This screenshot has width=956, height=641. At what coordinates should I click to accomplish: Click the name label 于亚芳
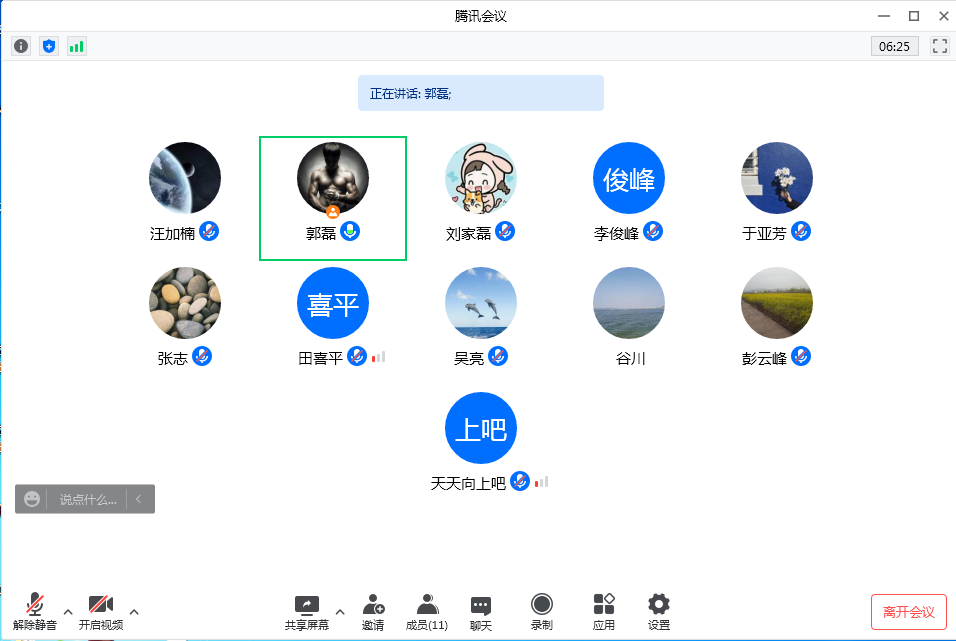click(765, 234)
